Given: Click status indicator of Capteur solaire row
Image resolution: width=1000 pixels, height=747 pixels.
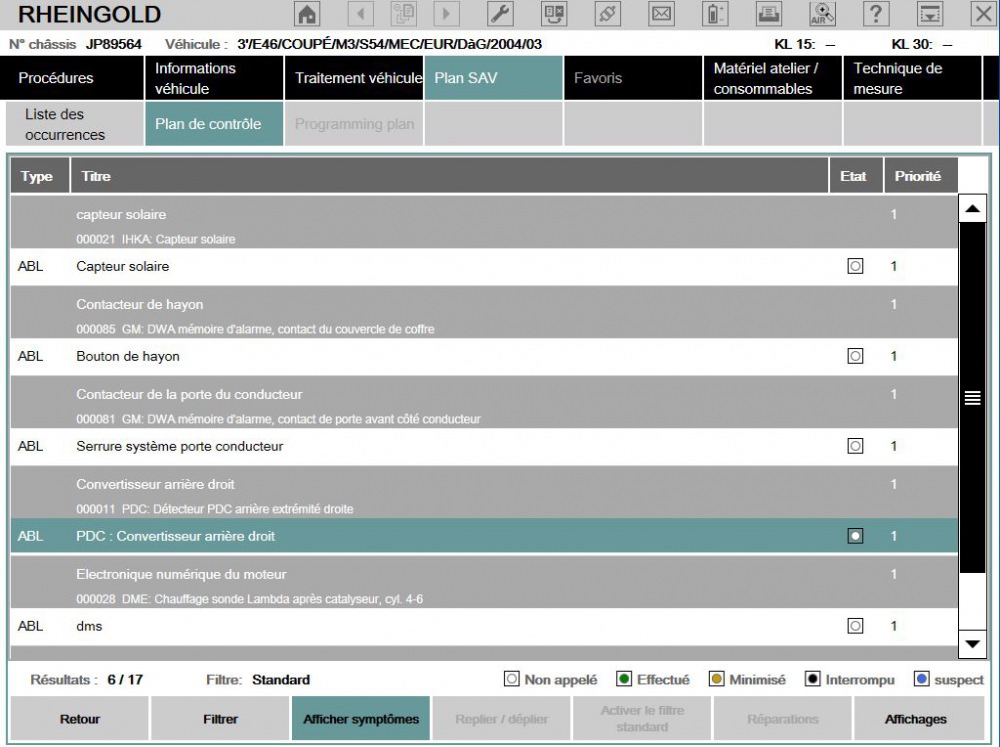Looking at the screenshot, I should point(855,266).
